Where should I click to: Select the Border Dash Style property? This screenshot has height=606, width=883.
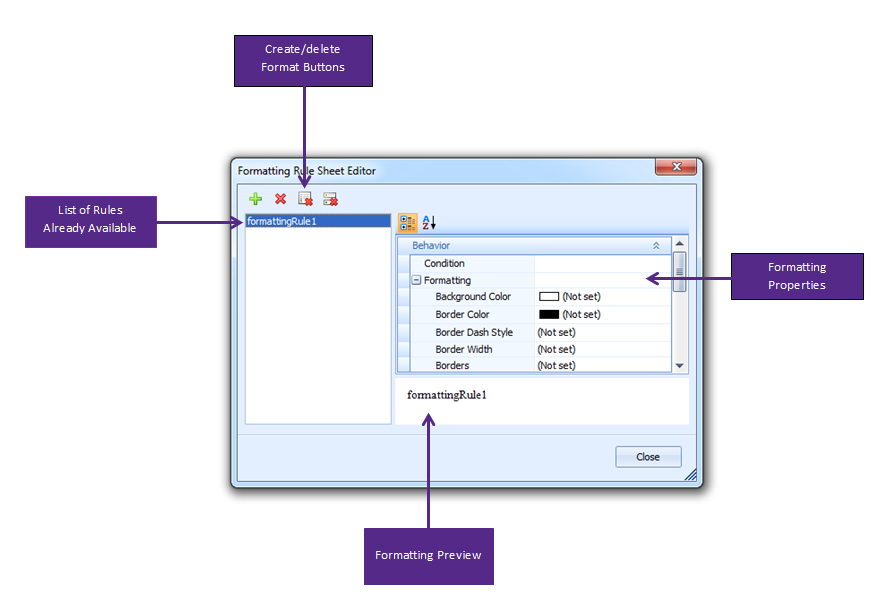point(474,332)
